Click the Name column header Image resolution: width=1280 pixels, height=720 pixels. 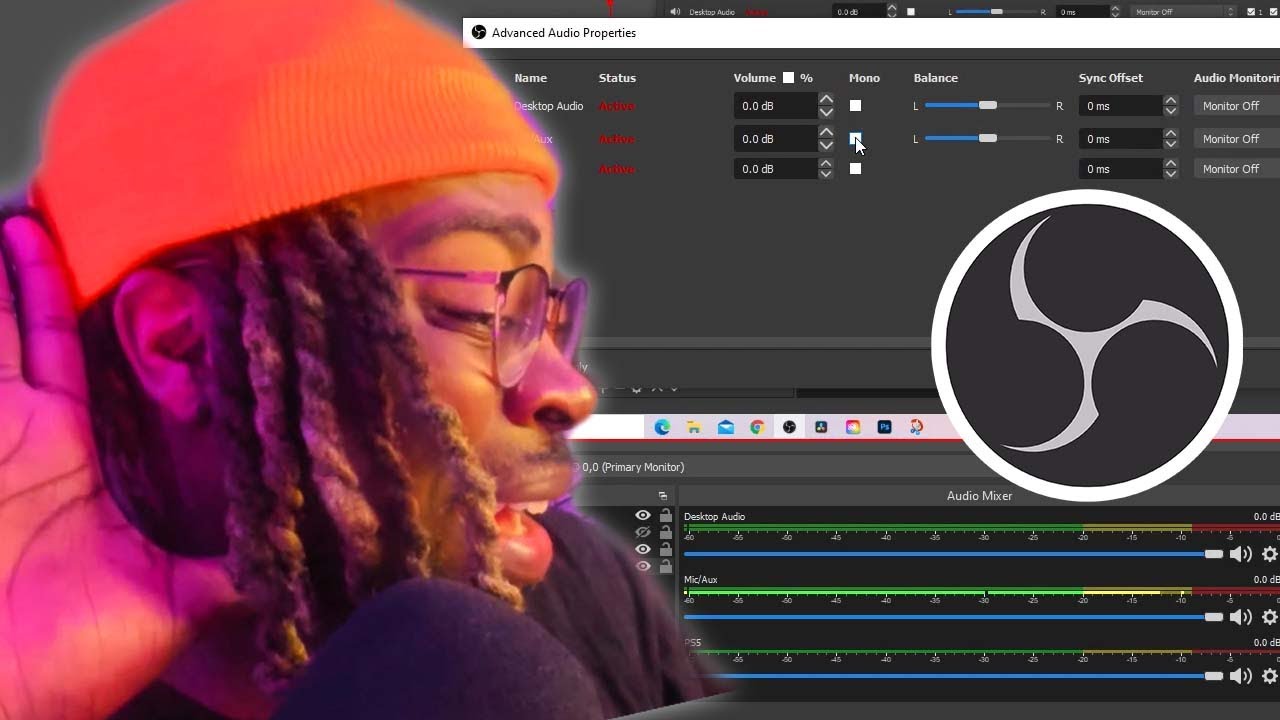pyautogui.click(x=530, y=78)
